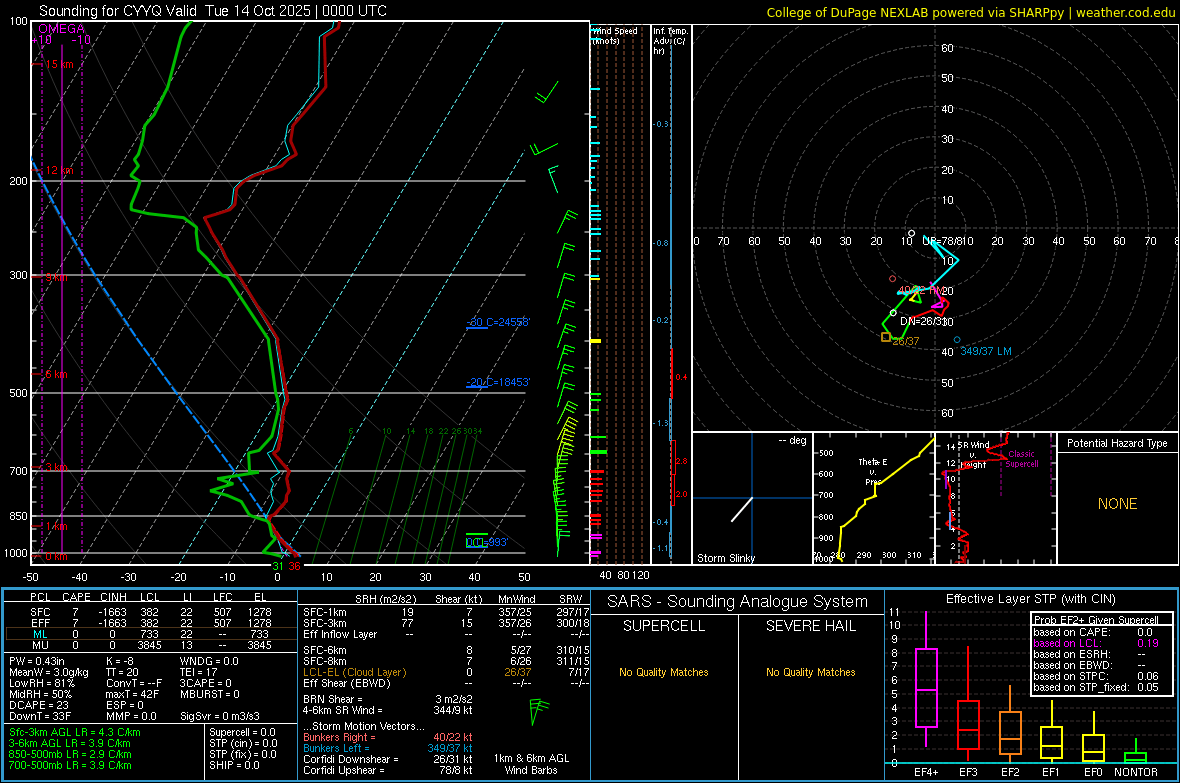Click the -20 C=18453' level label
The width and height of the screenshot is (1180, 783).
pyautogui.click(x=498, y=382)
